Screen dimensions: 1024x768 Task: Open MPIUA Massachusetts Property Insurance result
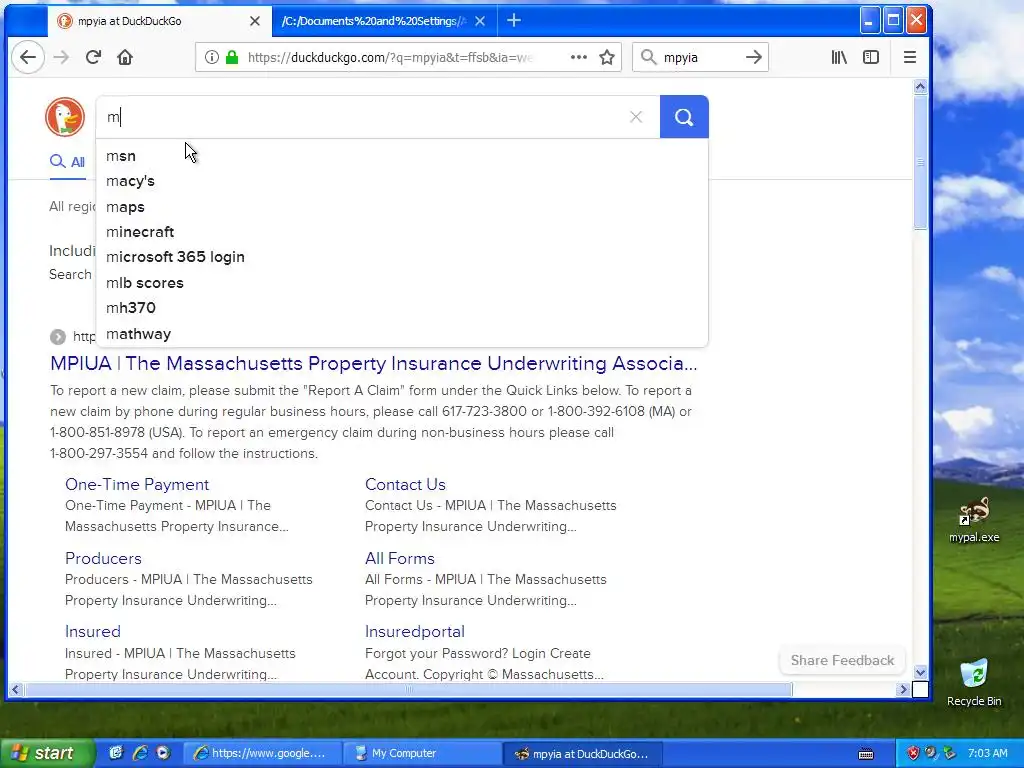[x=374, y=364]
